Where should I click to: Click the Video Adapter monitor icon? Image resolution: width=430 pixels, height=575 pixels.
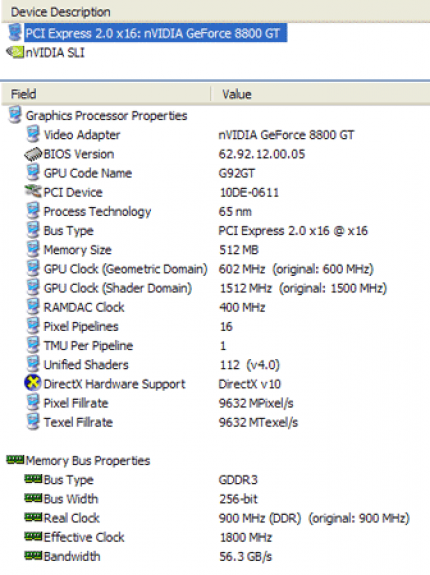tap(33, 134)
